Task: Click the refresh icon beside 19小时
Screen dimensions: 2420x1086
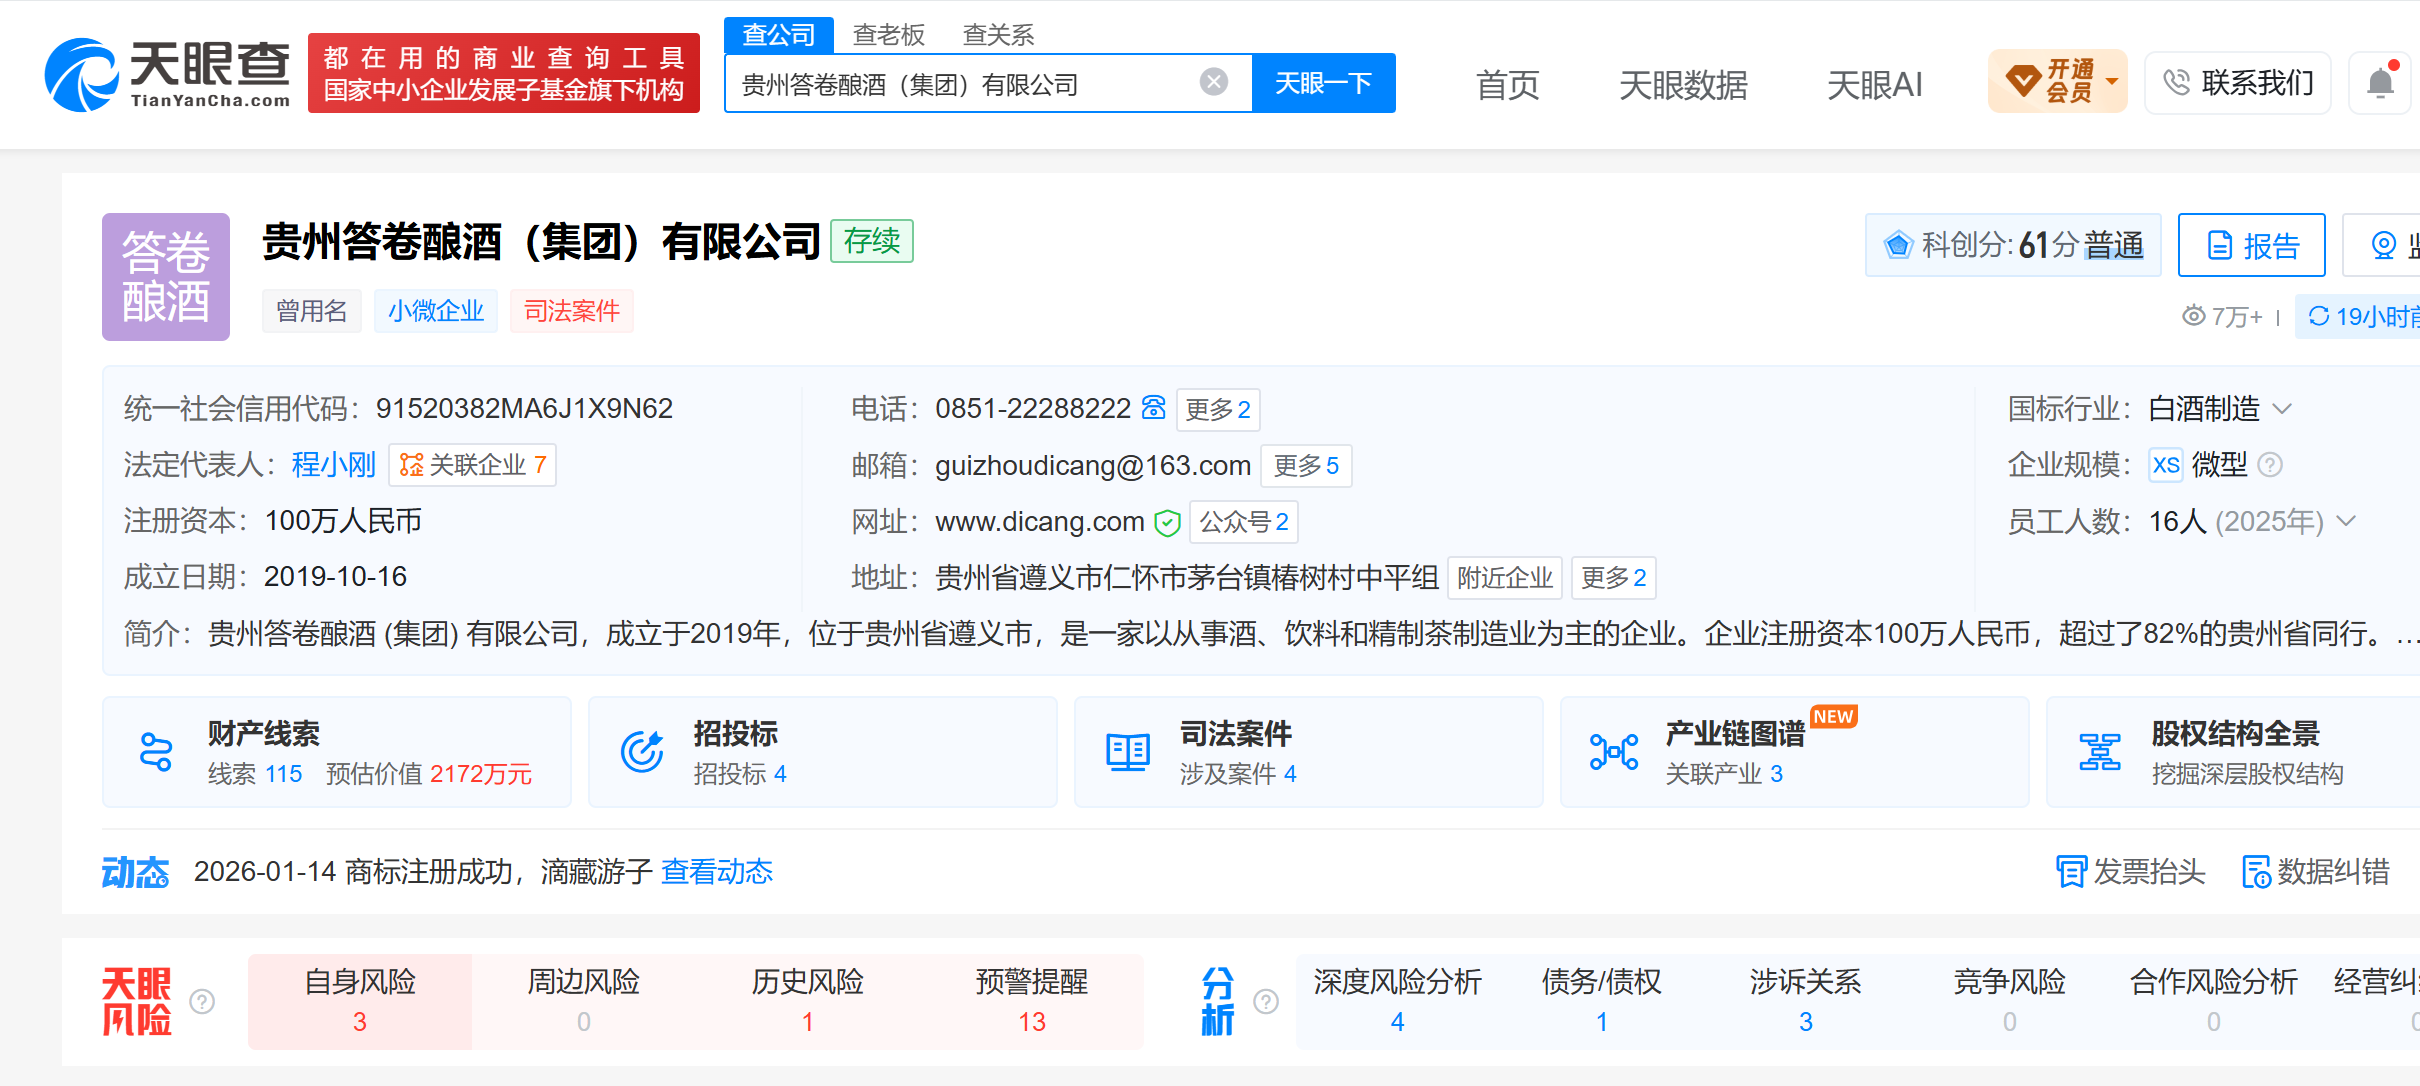Action: tap(2319, 316)
